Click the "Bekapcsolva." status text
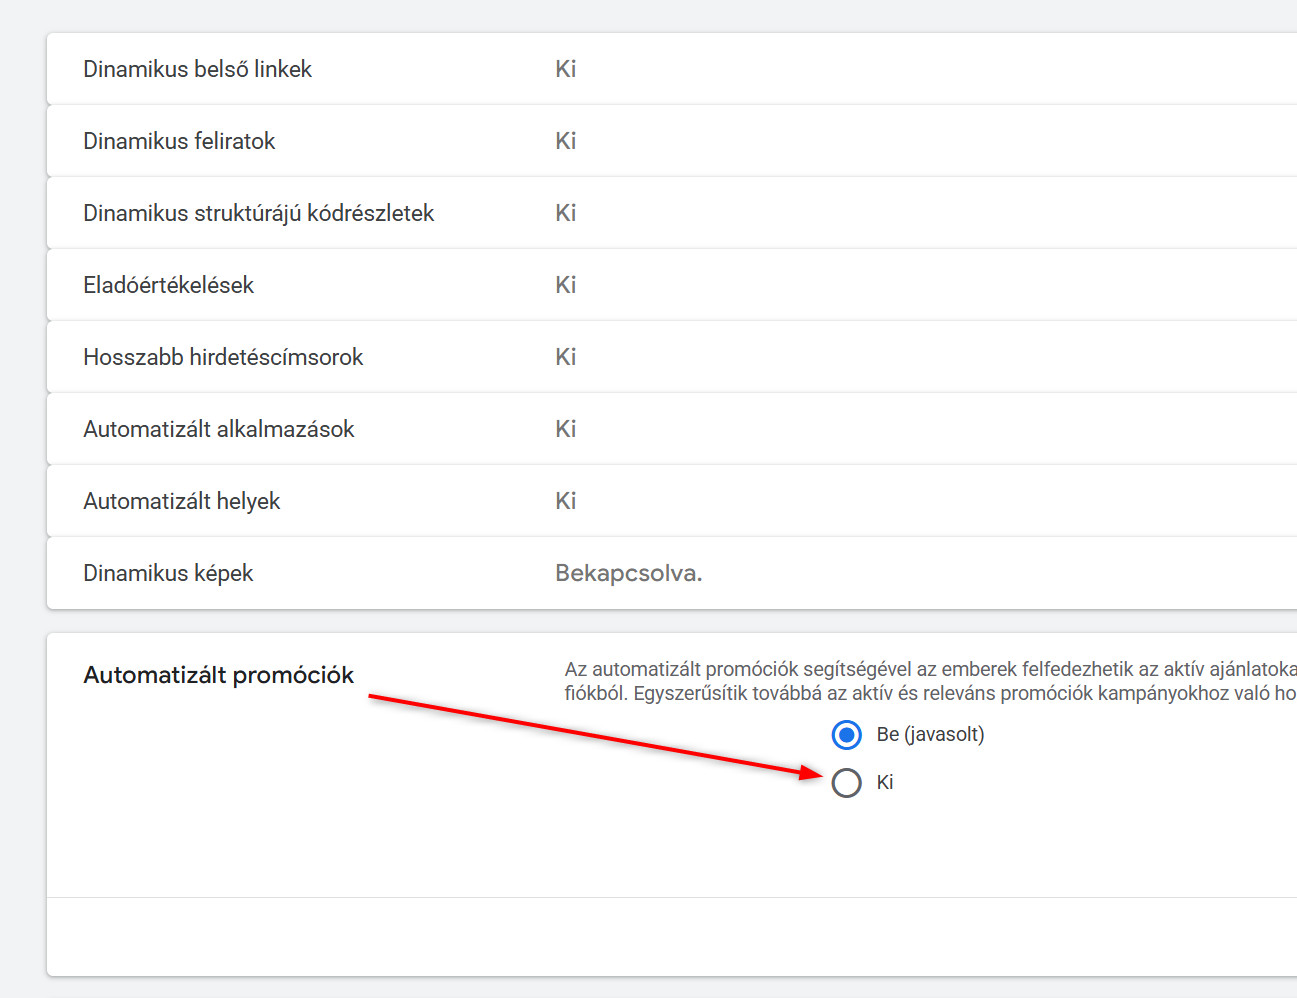Viewport: 1297px width, 998px height. pyautogui.click(x=629, y=573)
